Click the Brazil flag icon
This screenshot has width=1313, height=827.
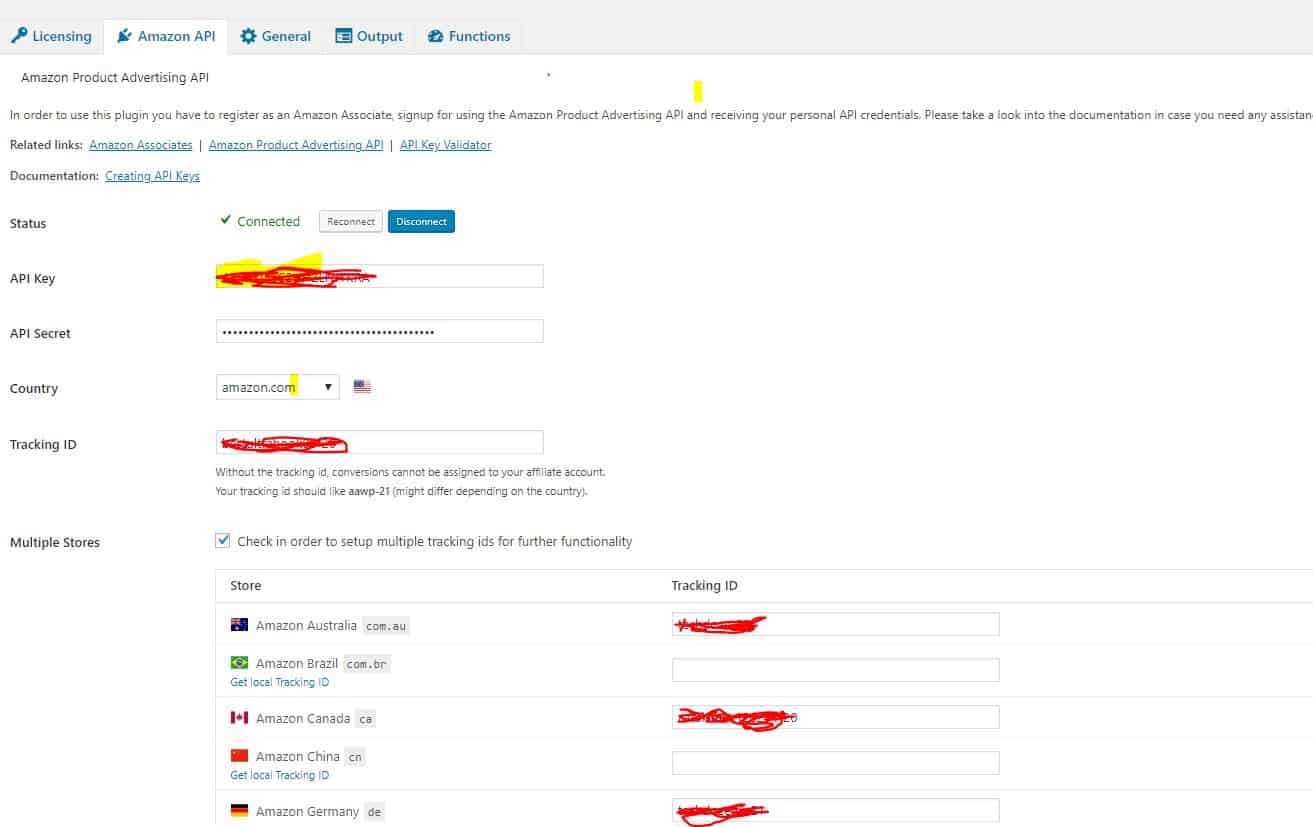(x=239, y=662)
